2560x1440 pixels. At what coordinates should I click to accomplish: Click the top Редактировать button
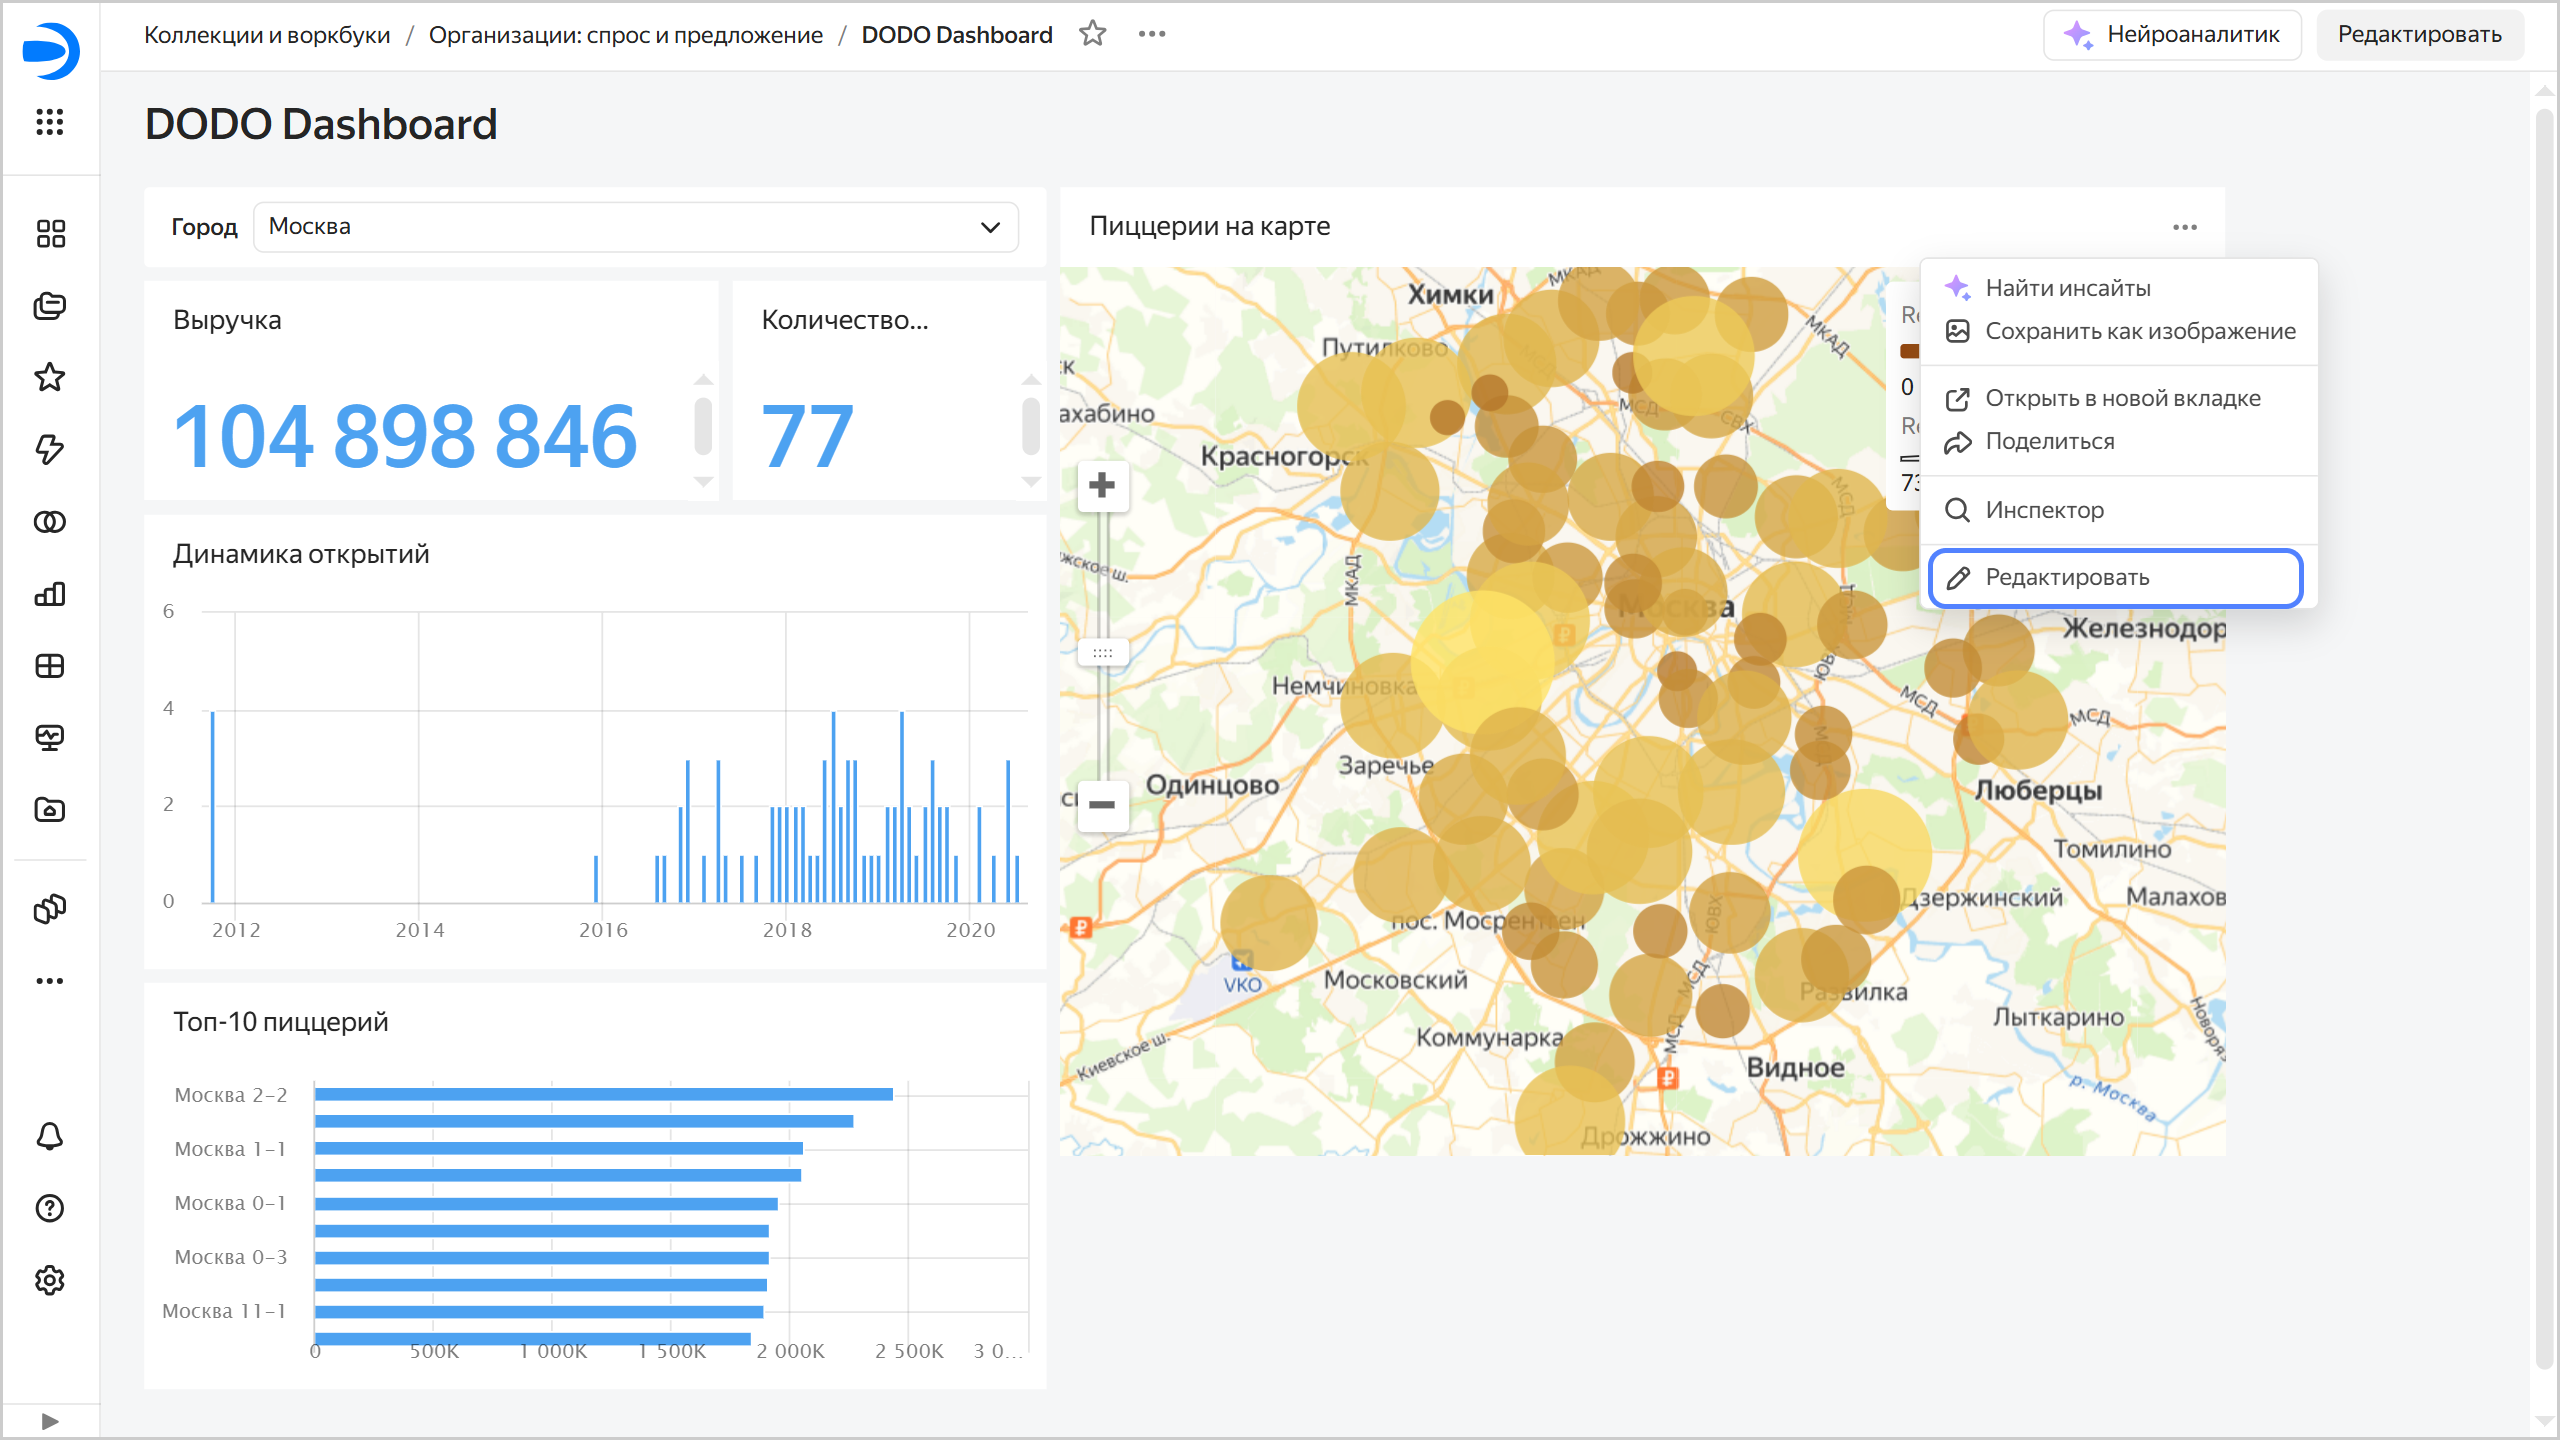pos(2419,35)
